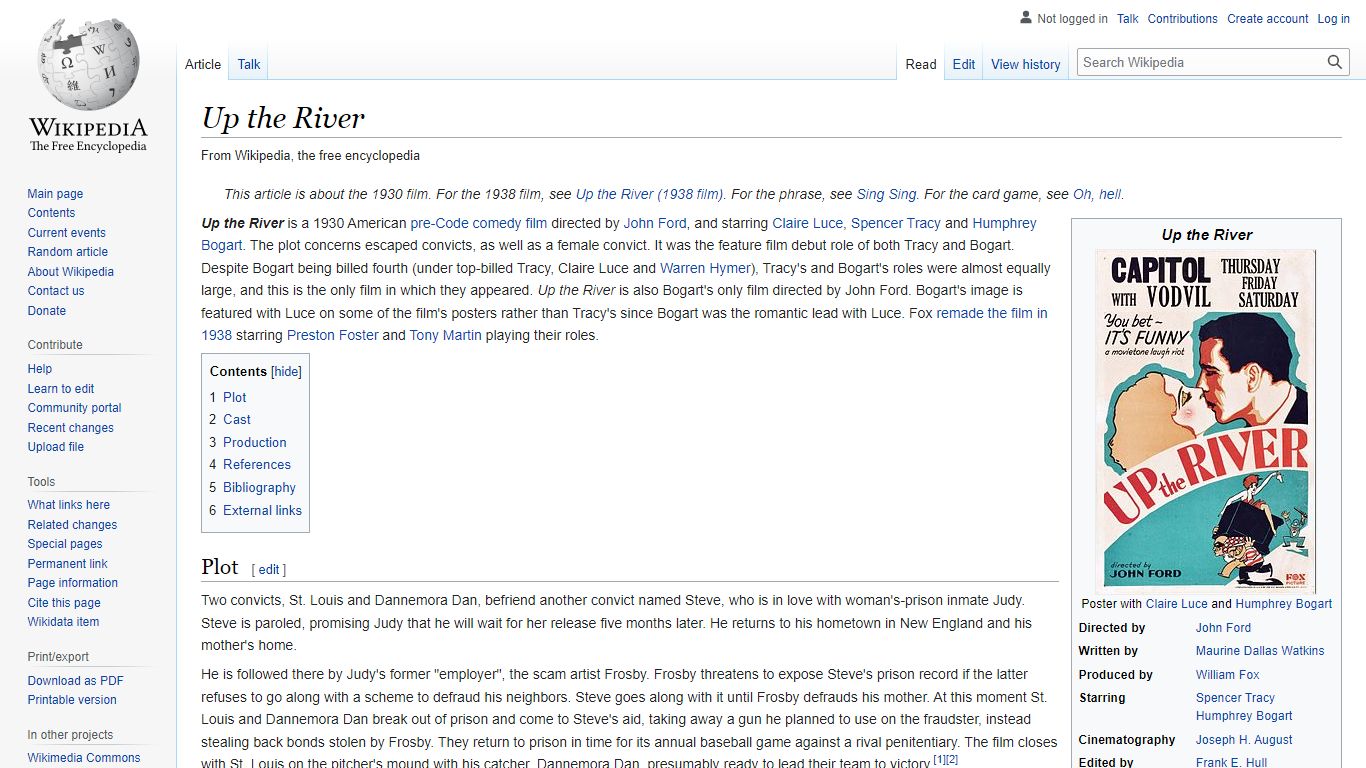Click the Log in link
Image resolution: width=1366 pixels, height=768 pixels.
click(1334, 18)
